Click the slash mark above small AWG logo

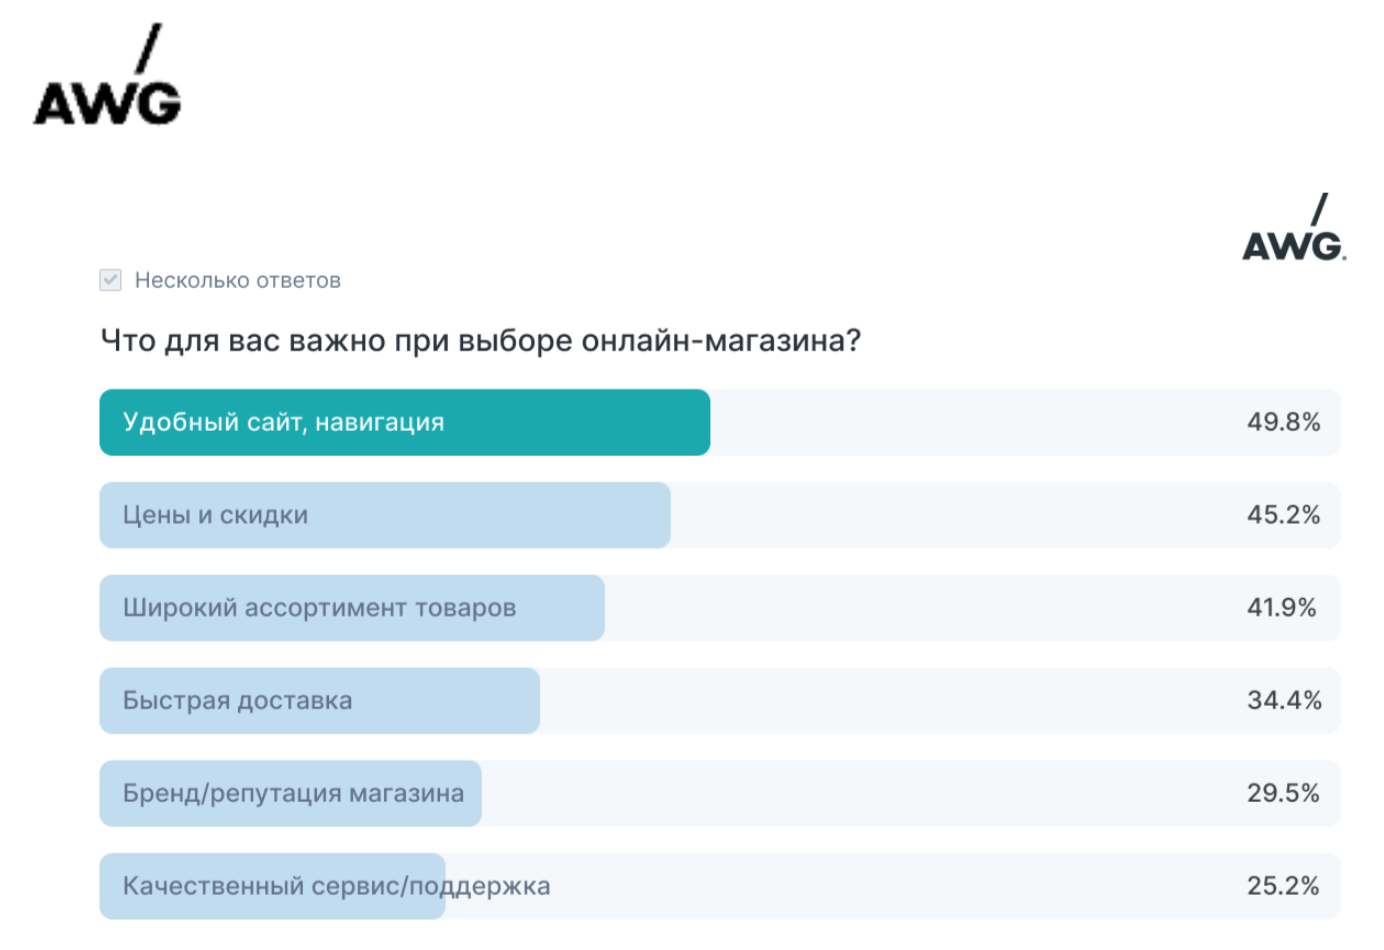[x=1320, y=209]
